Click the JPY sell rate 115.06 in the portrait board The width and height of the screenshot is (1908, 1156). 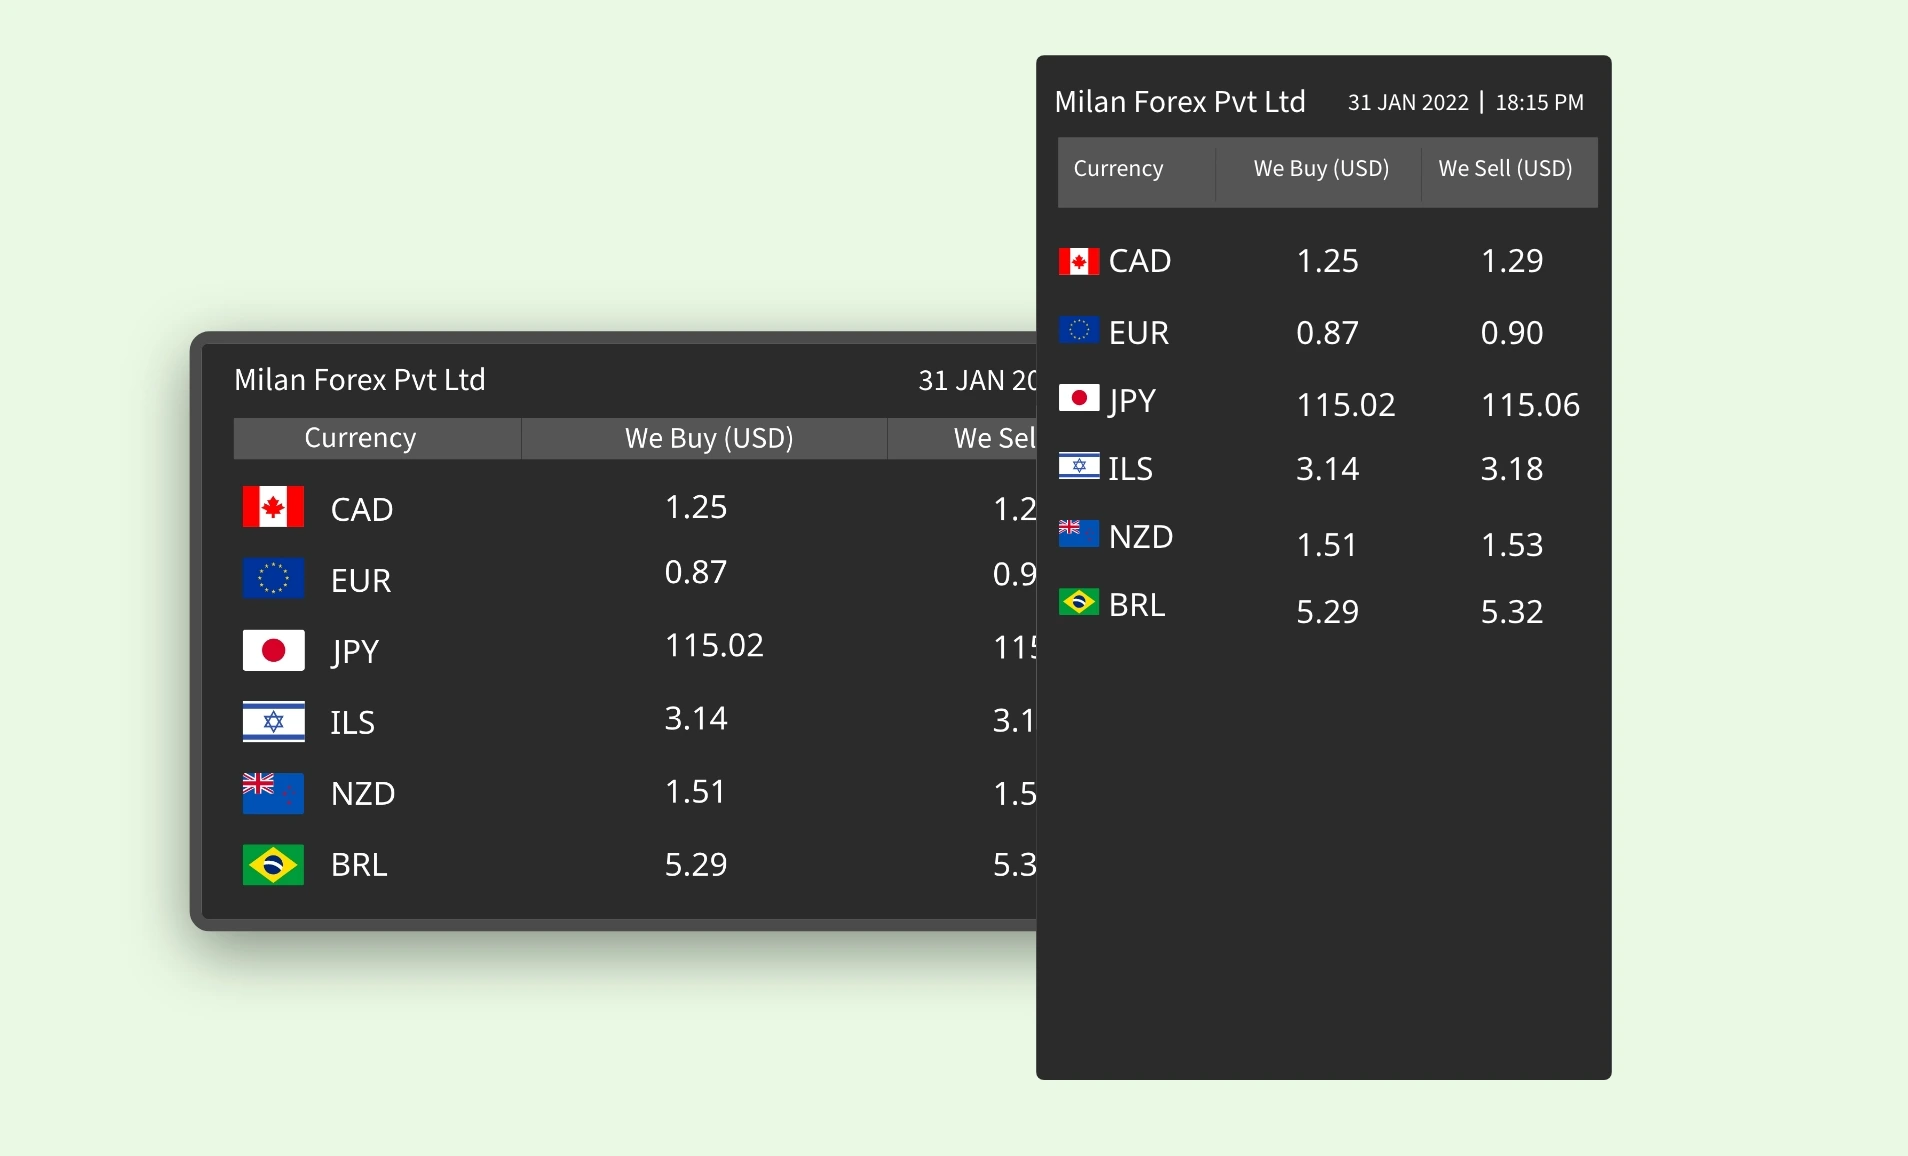click(x=1530, y=405)
